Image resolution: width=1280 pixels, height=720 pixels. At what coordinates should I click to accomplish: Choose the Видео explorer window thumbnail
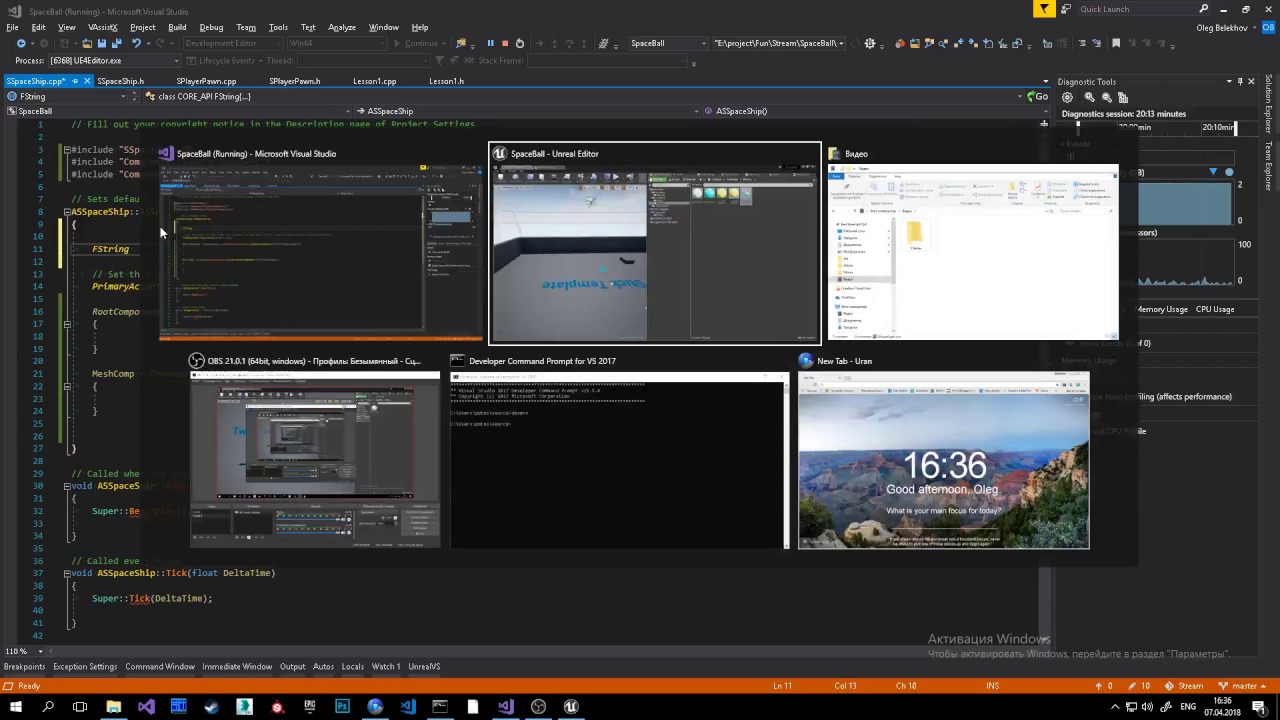(973, 243)
